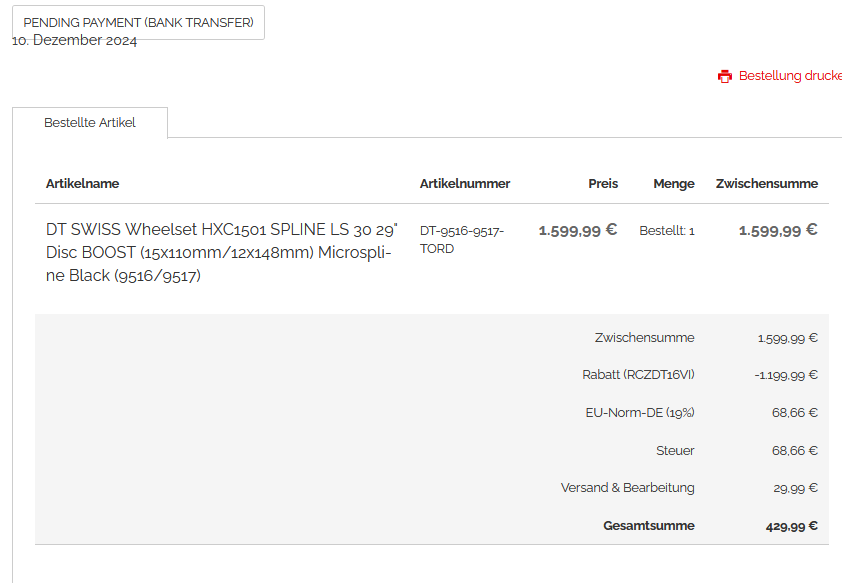Click the bold item price in Preis column
The width and height of the screenshot is (842, 583).
tap(578, 231)
